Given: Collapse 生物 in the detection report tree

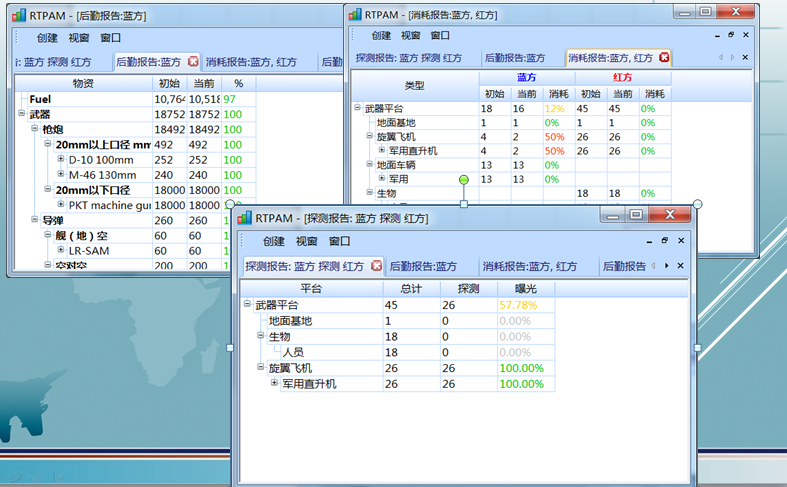Looking at the screenshot, I should tap(261, 337).
